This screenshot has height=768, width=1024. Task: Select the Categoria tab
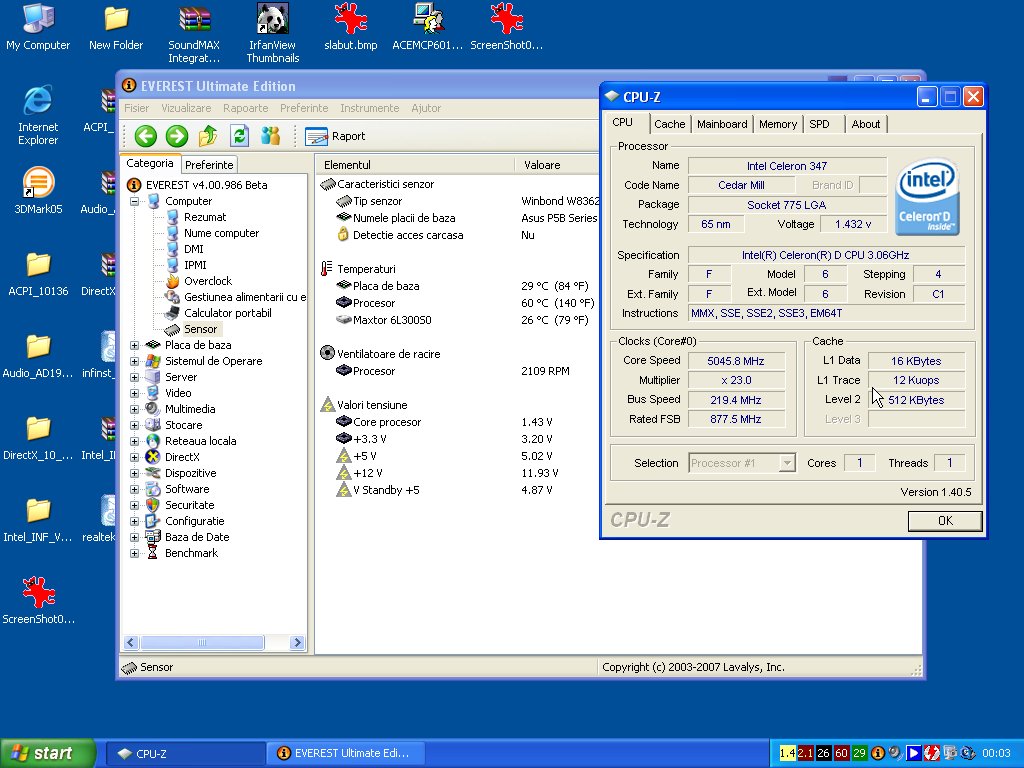(150, 163)
